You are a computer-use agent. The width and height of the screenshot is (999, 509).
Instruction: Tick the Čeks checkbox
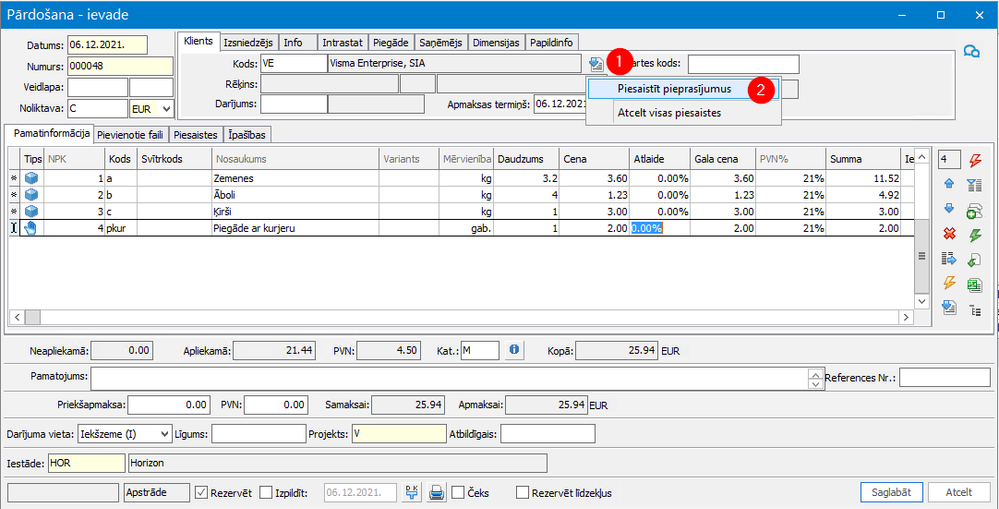pos(457,492)
